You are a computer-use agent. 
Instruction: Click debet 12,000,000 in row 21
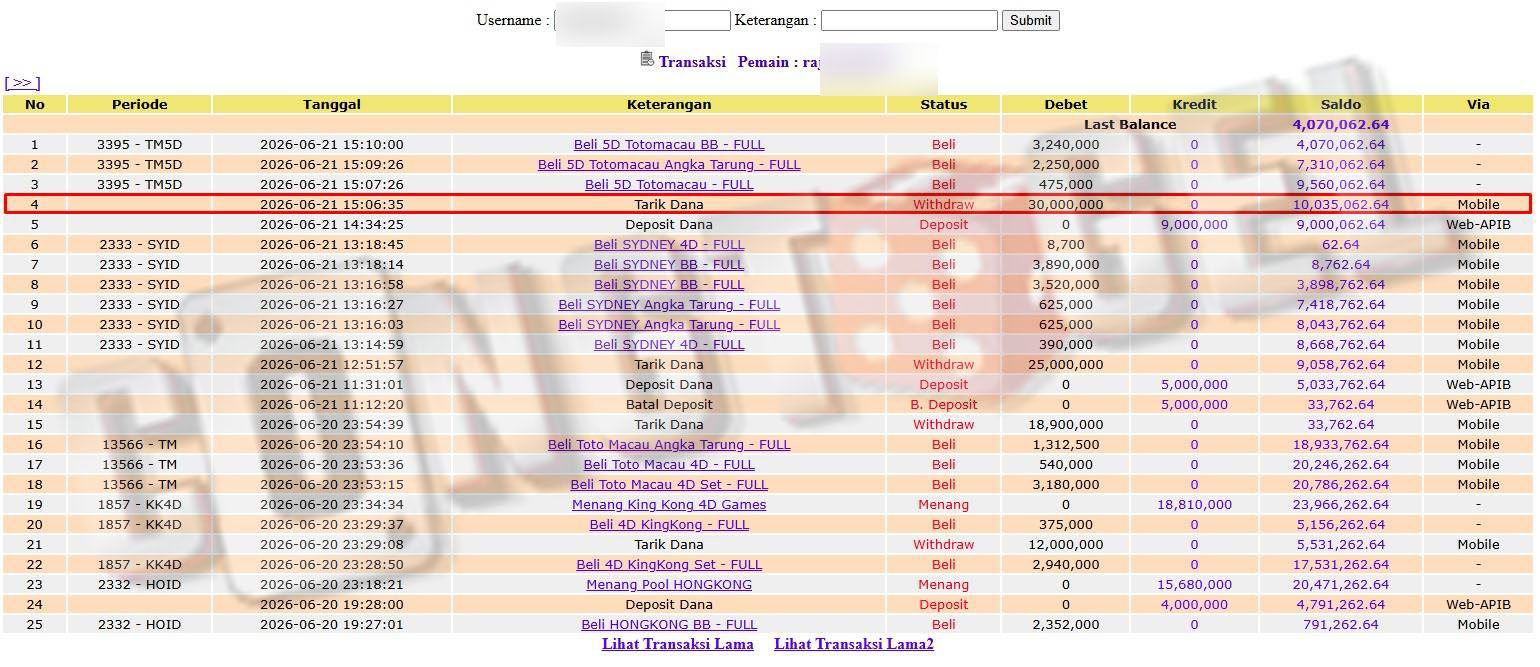click(x=1066, y=544)
